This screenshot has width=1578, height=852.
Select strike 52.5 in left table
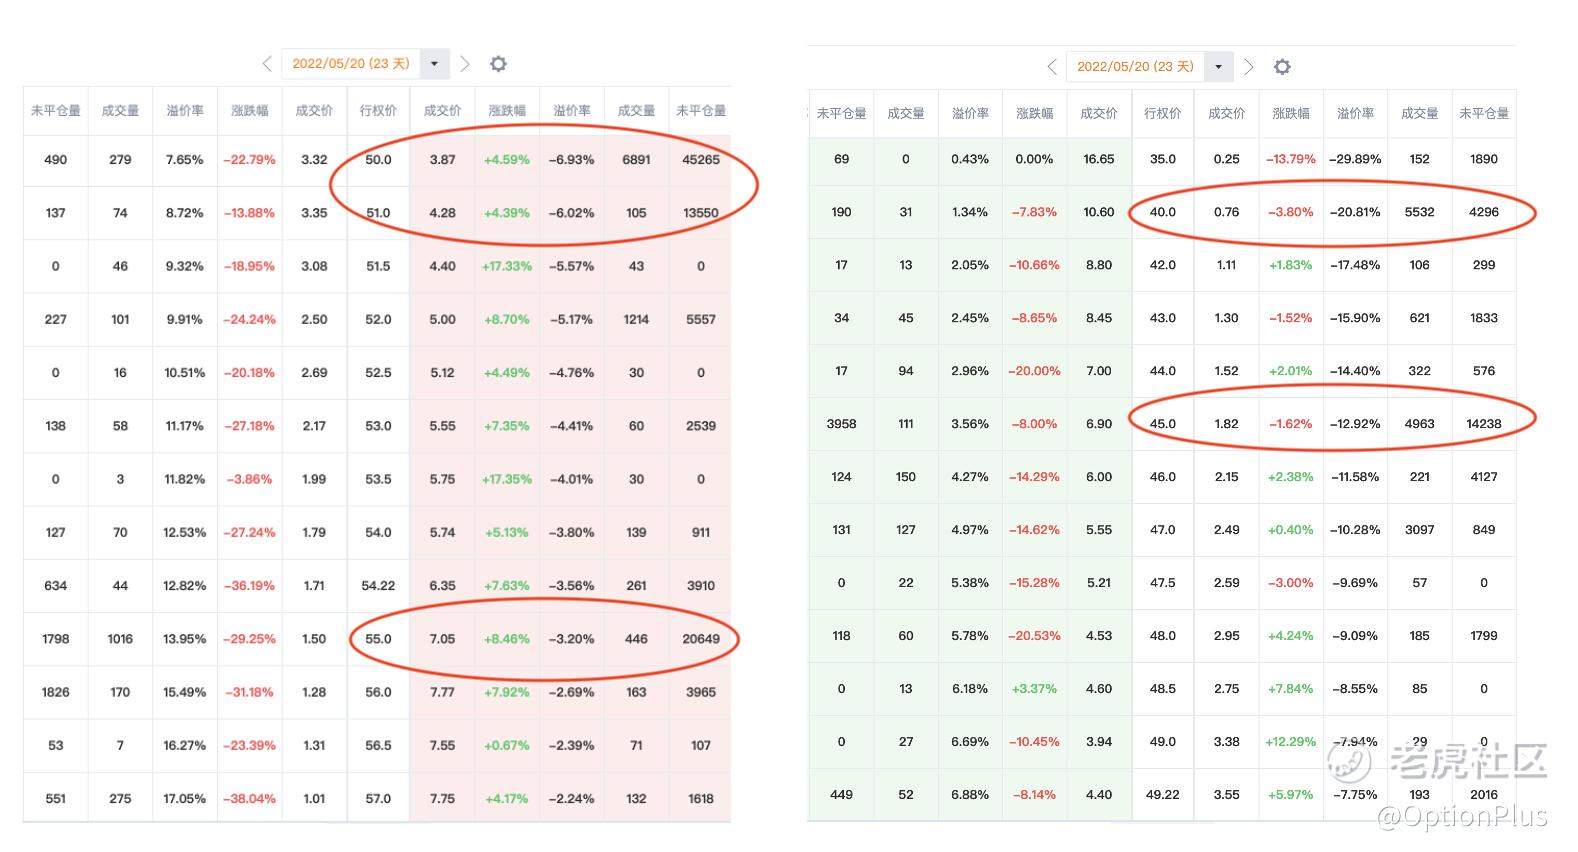(x=378, y=372)
